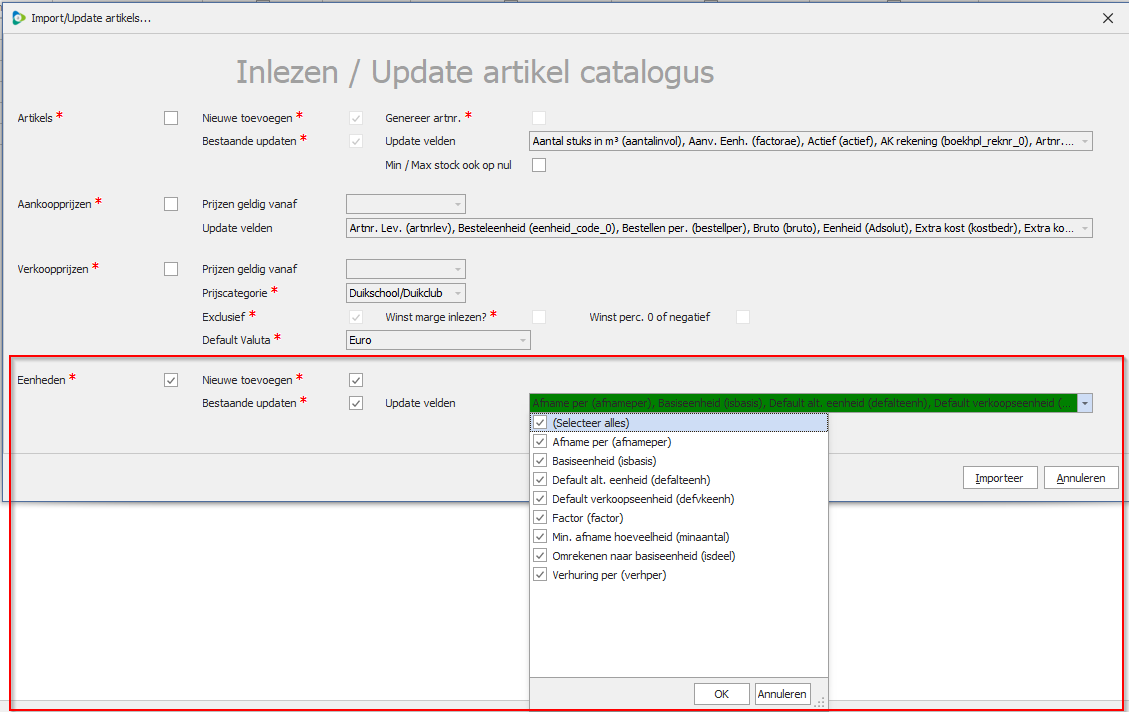Uncheck Basiseenheid (isbasis)
This screenshot has width=1129, height=712.
540,461
